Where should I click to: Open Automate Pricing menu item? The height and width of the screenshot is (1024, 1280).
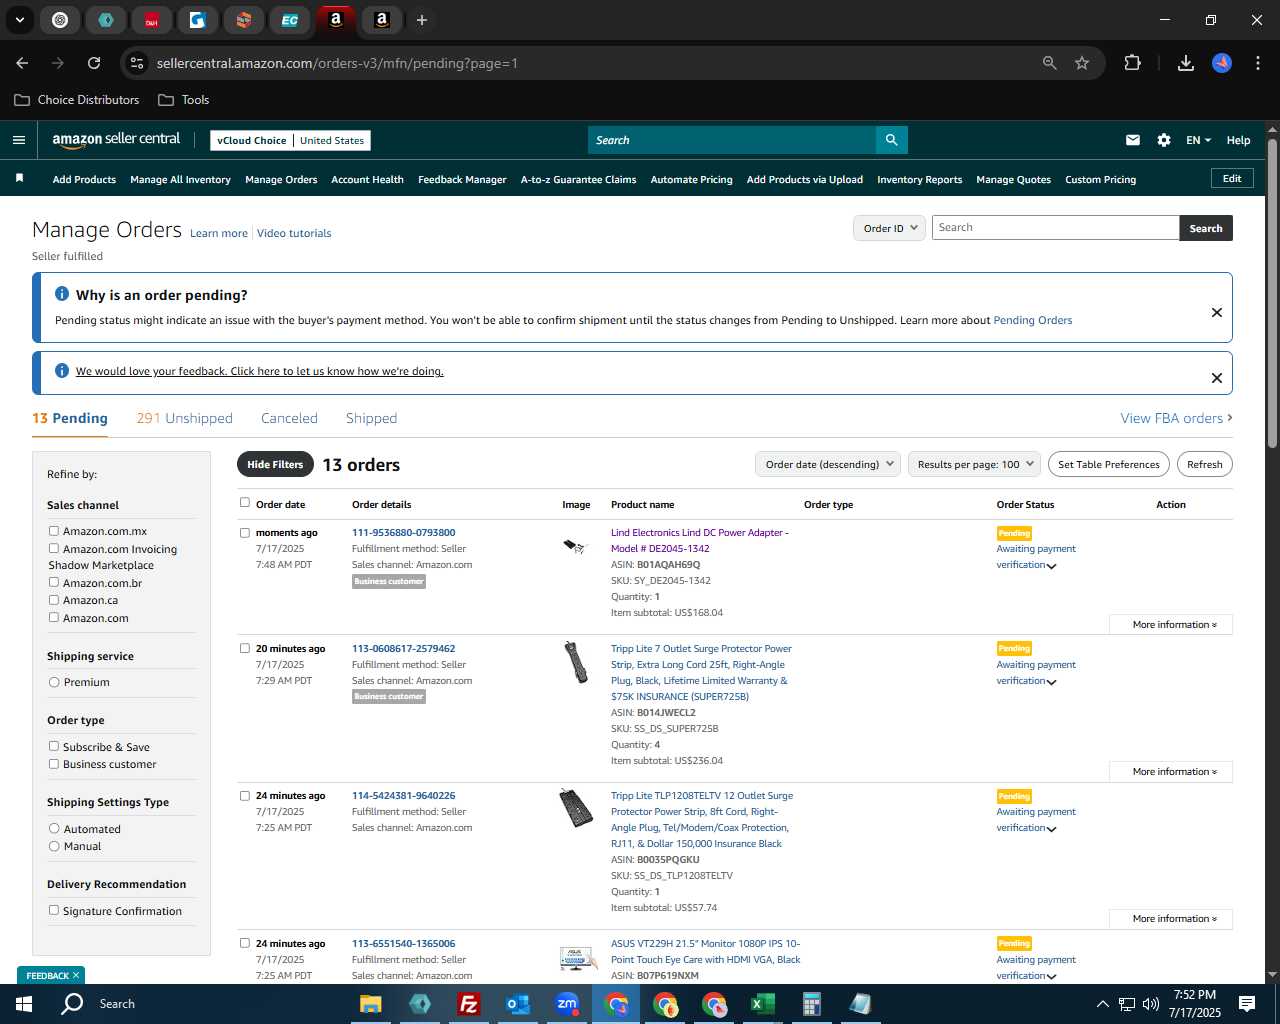point(691,179)
